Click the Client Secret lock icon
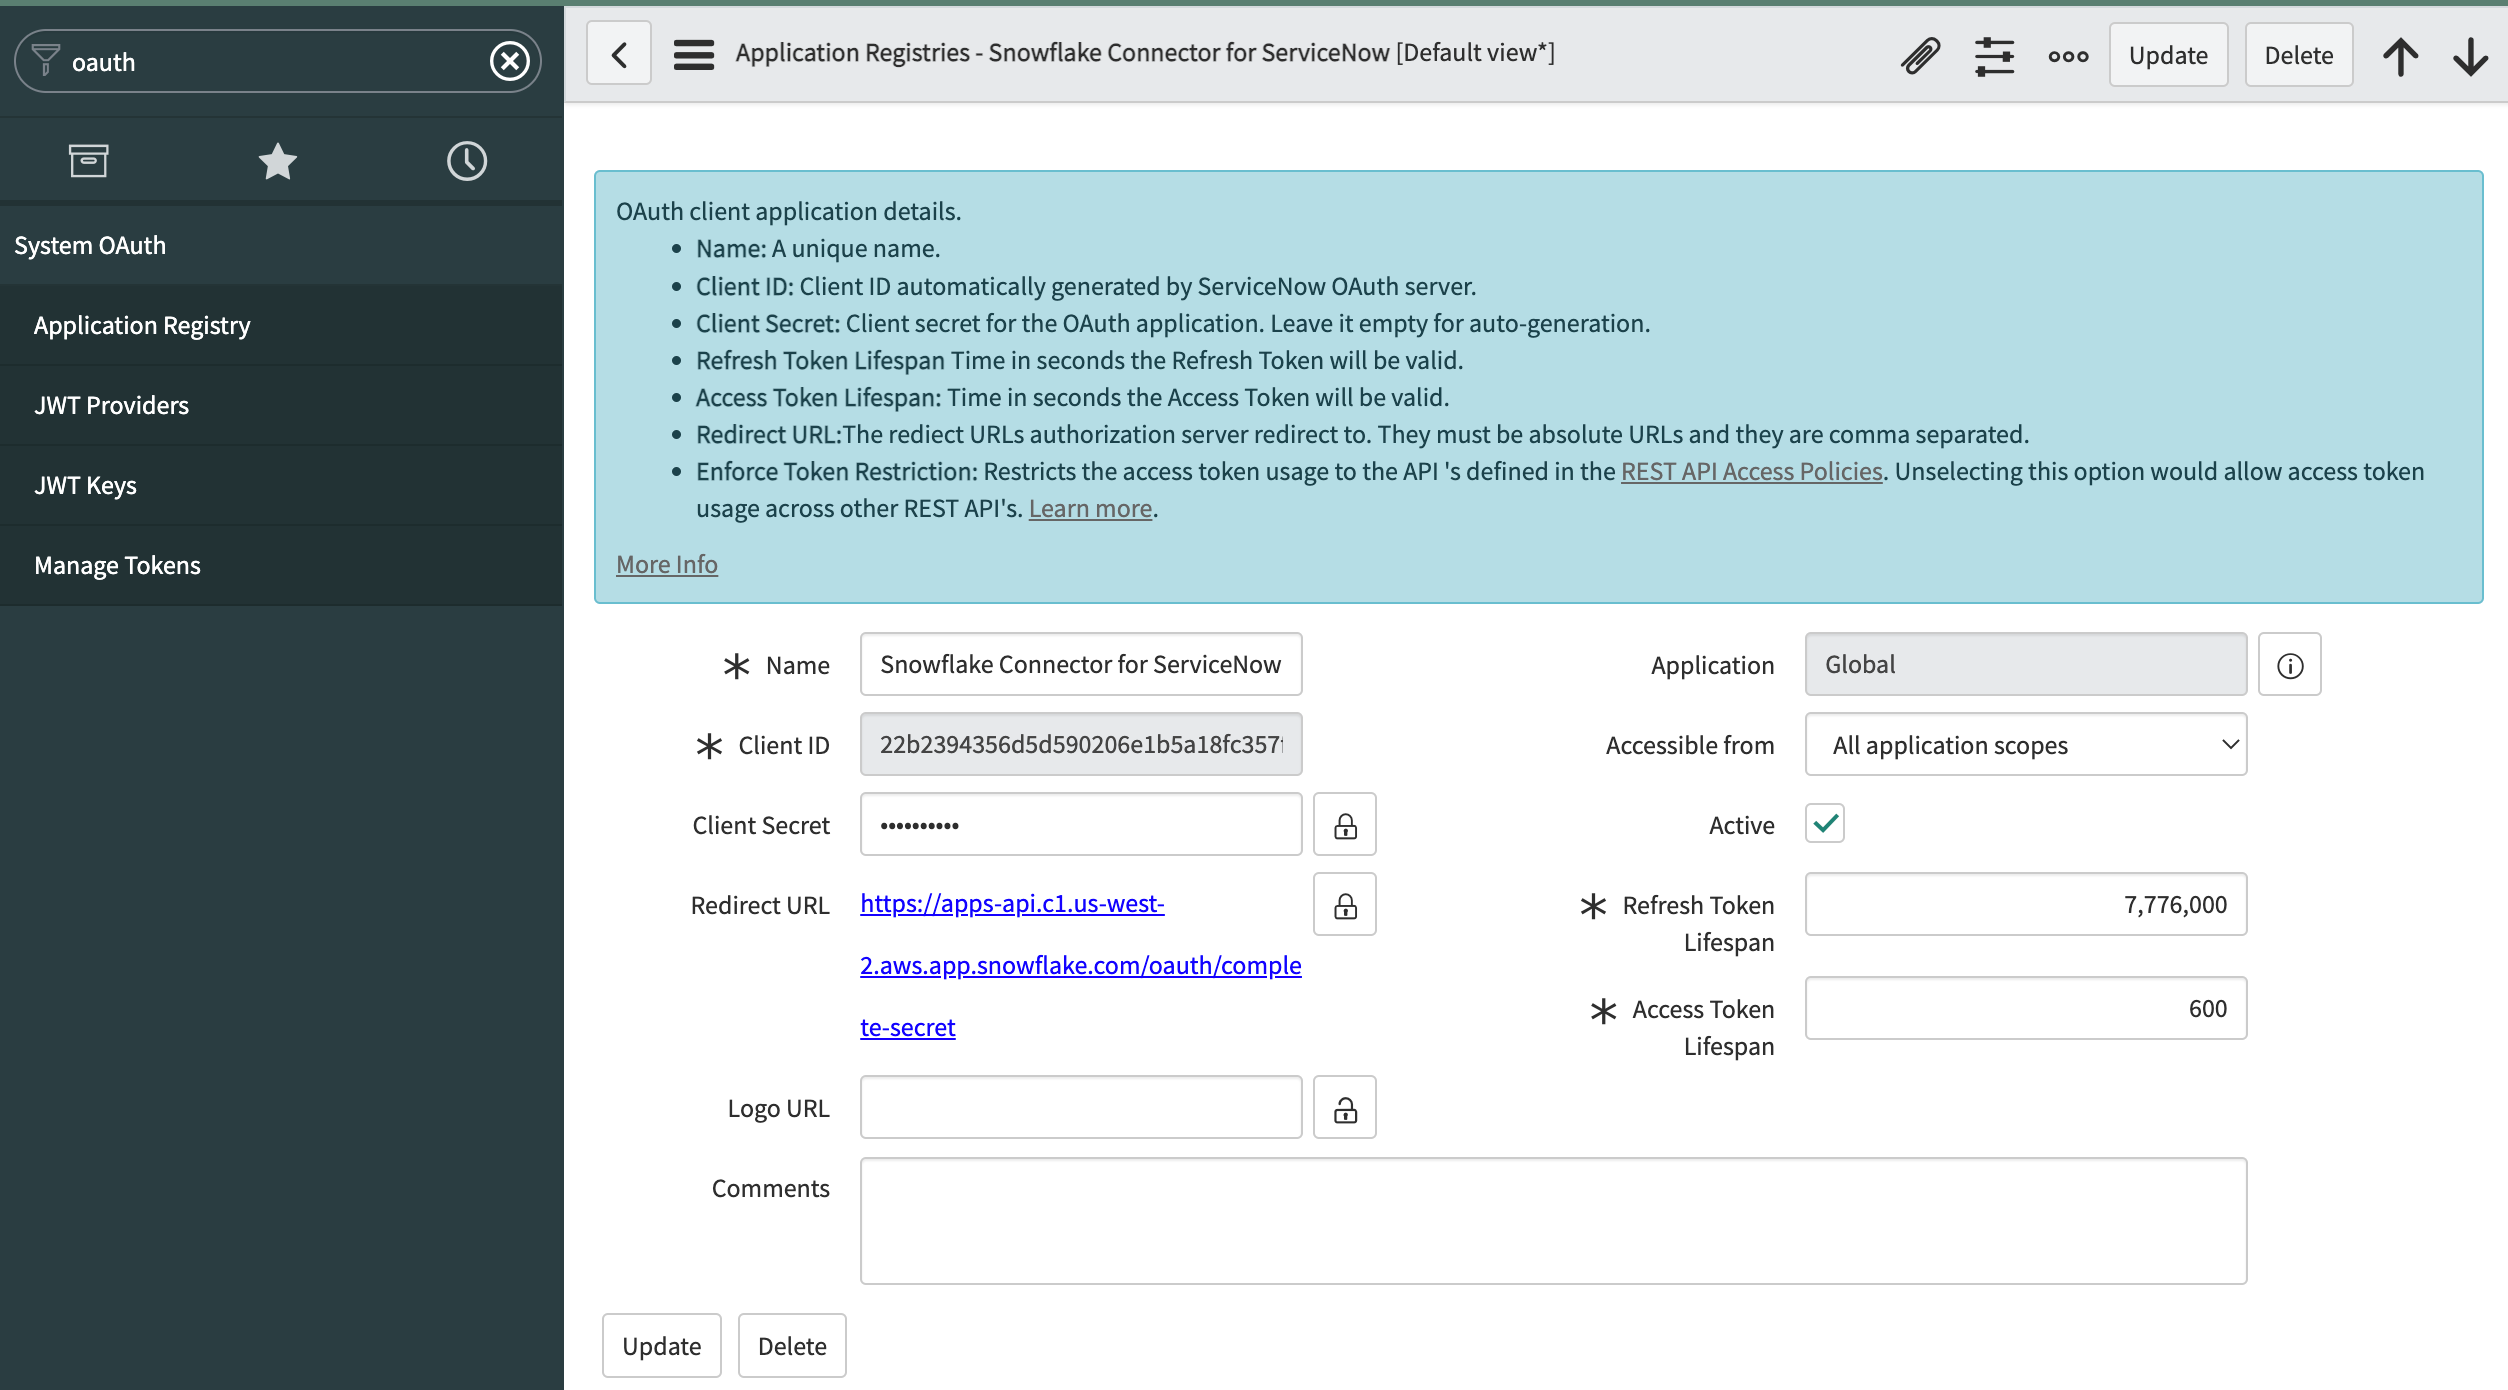 [x=1345, y=825]
